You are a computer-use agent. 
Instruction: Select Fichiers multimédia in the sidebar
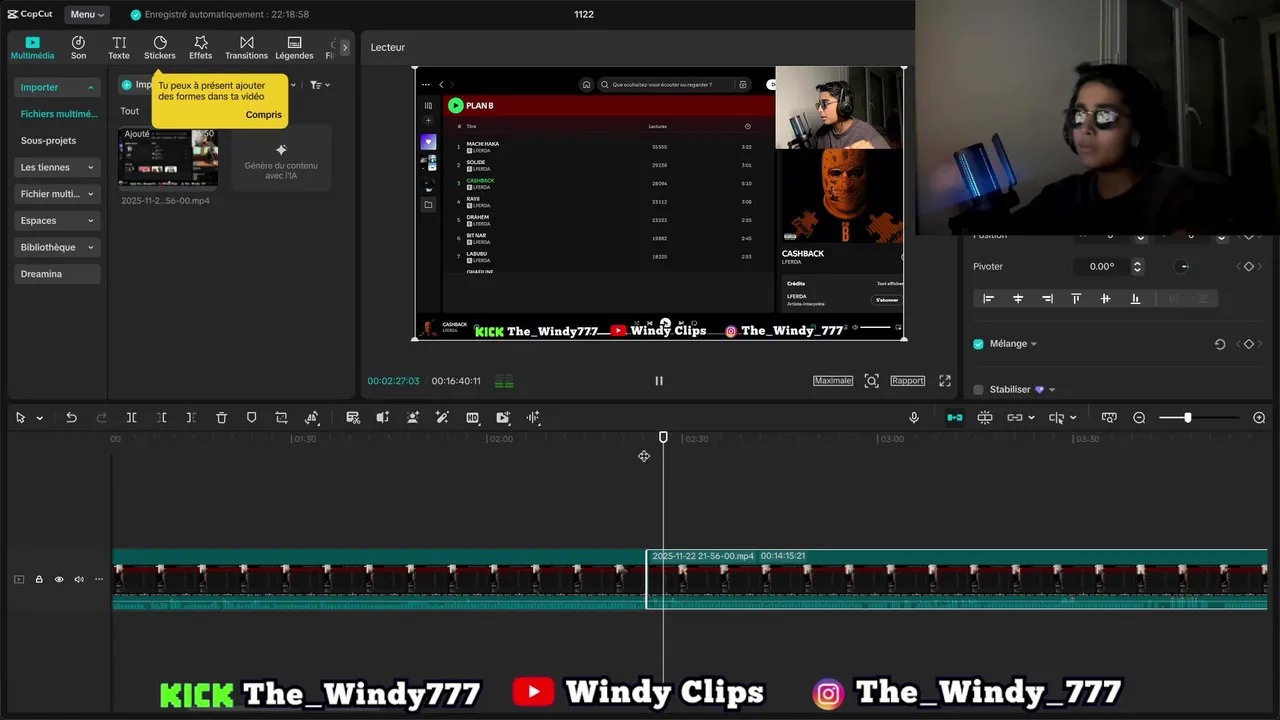click(x=58, y=114)
